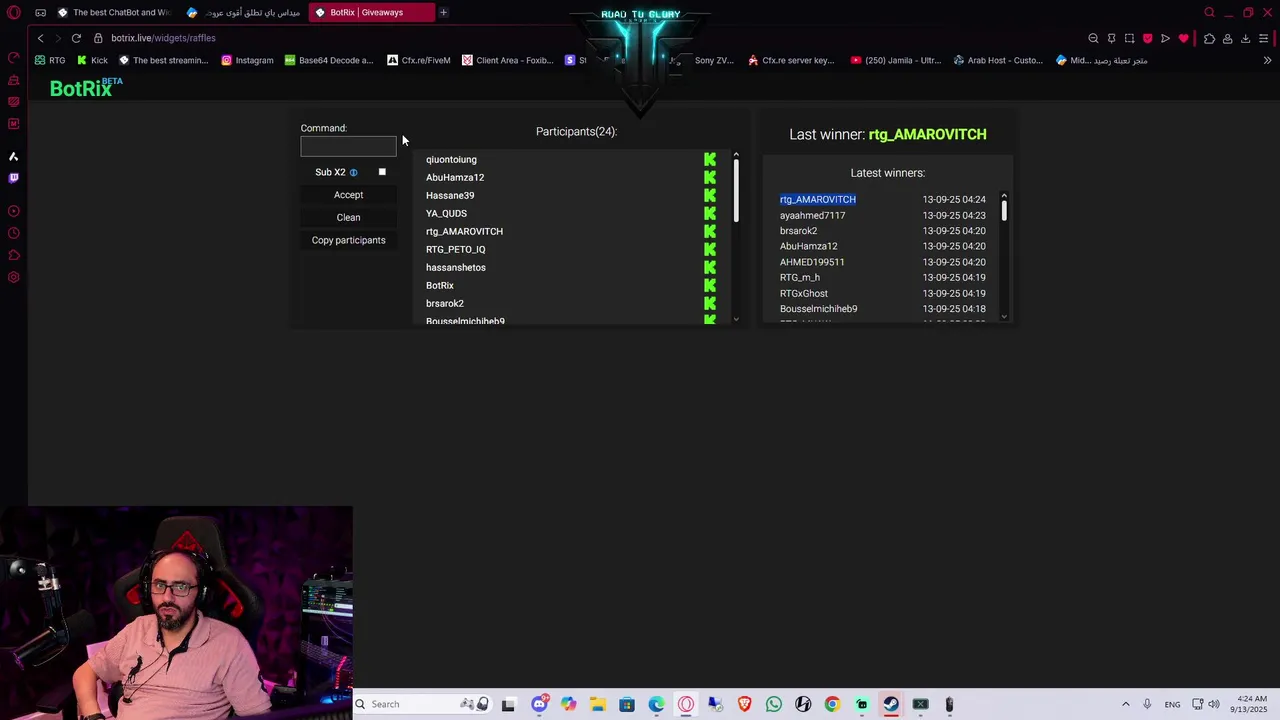Screen dimensions: 1280x720
Task: Open sidebar settings gear icon
Action: tap(14, 277)
